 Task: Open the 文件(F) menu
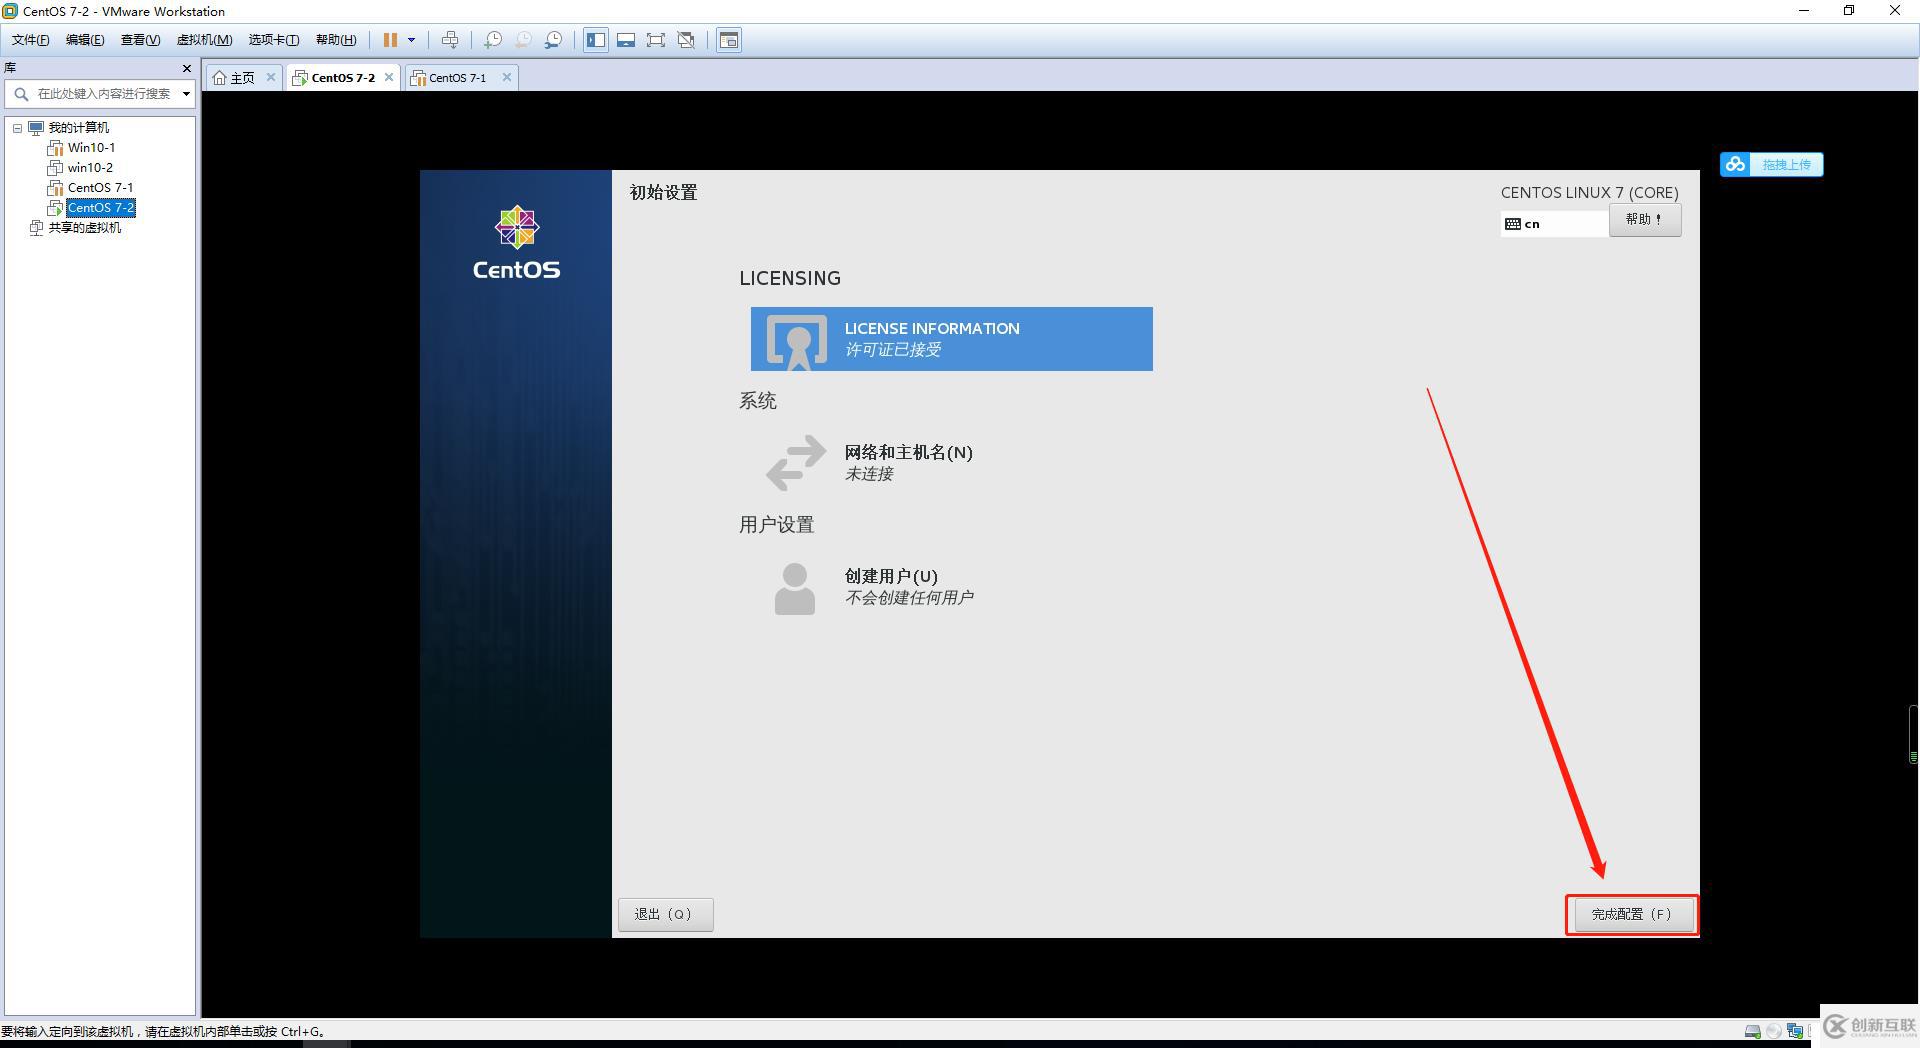pos(30,40)
